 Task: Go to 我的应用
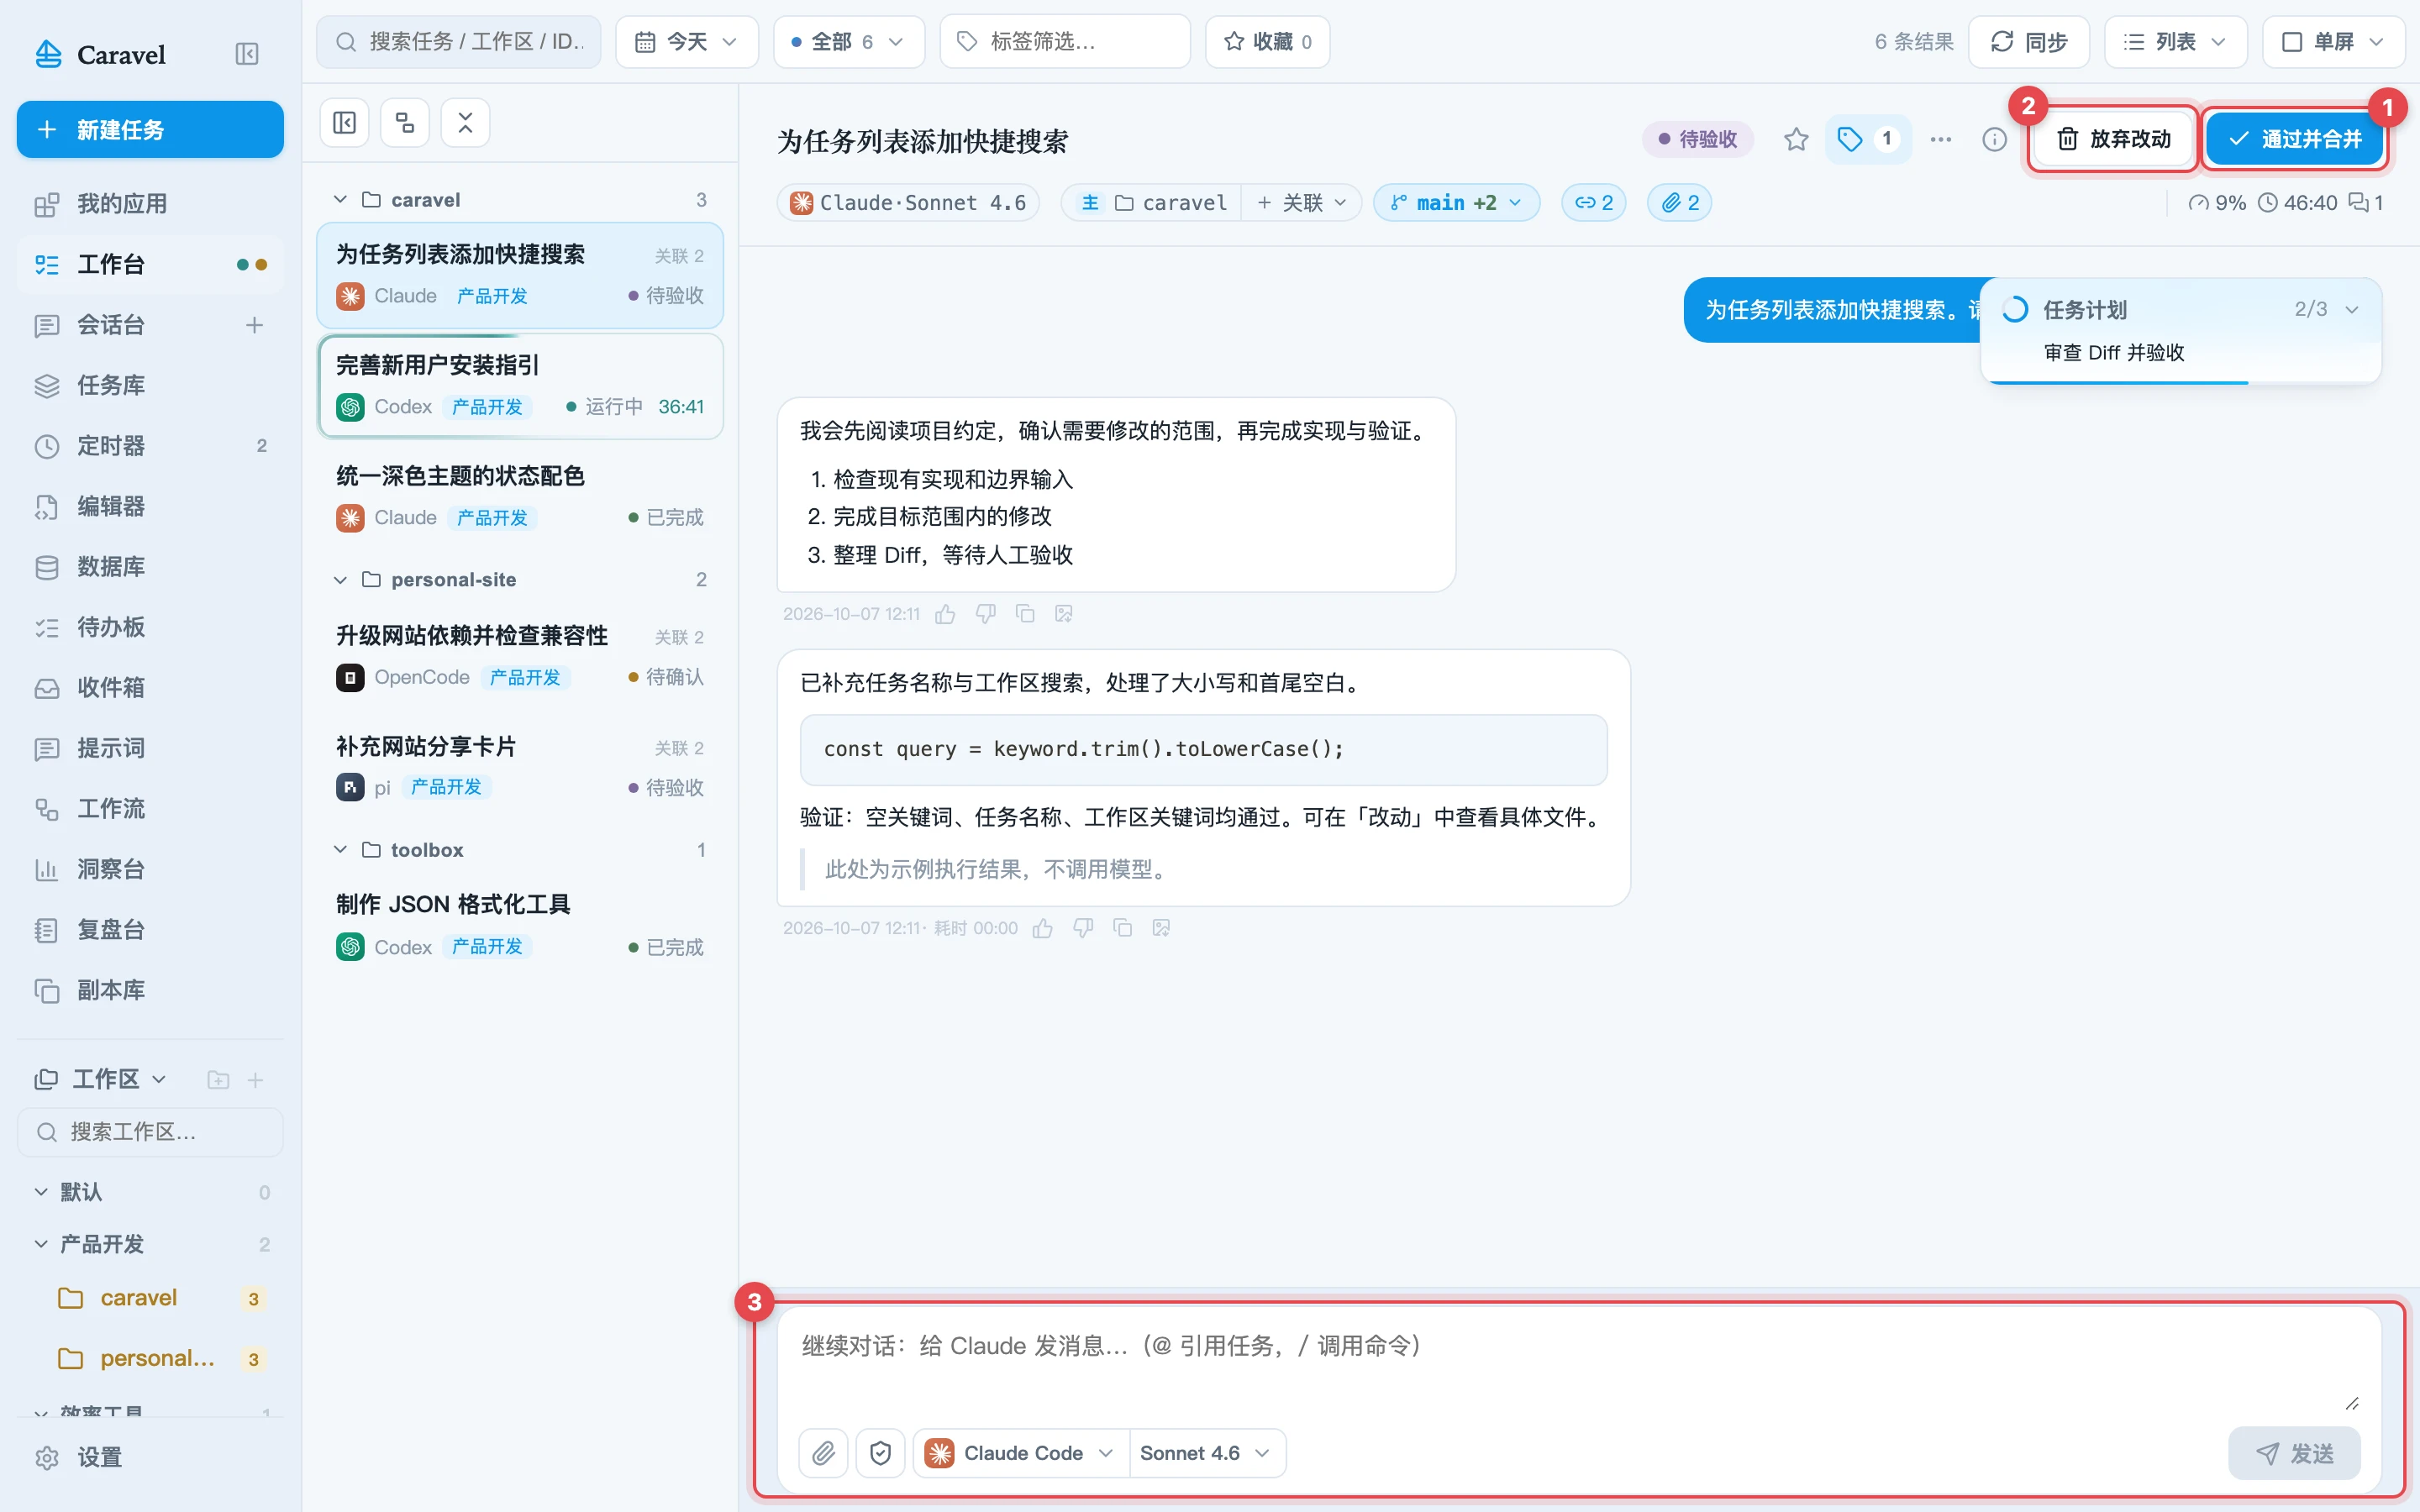pos(150,204)
